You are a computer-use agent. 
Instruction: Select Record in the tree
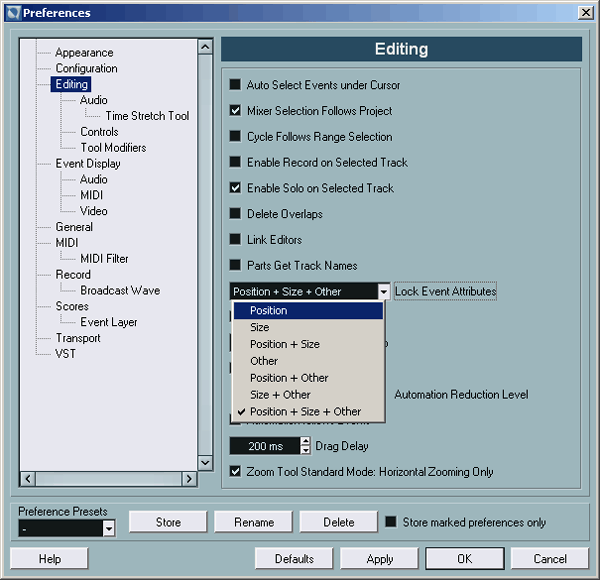click(73, 274)
